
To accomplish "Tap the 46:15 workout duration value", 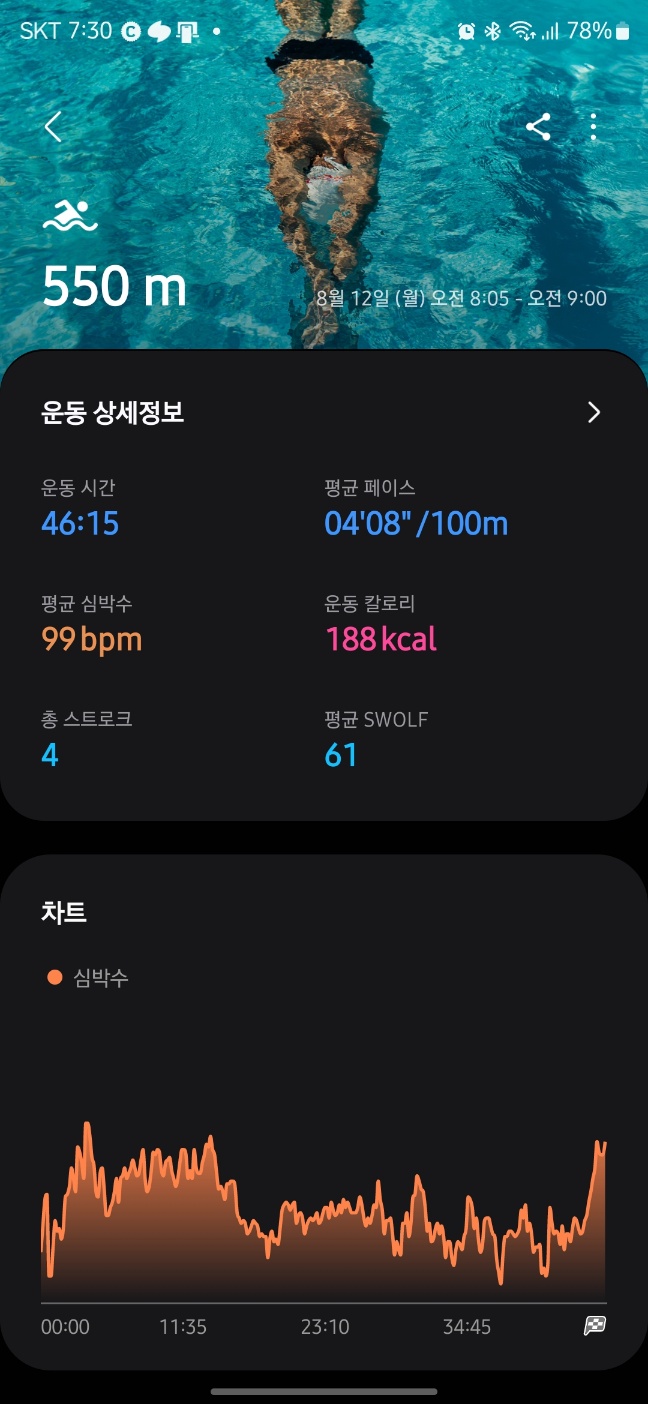I will [80, 523].
